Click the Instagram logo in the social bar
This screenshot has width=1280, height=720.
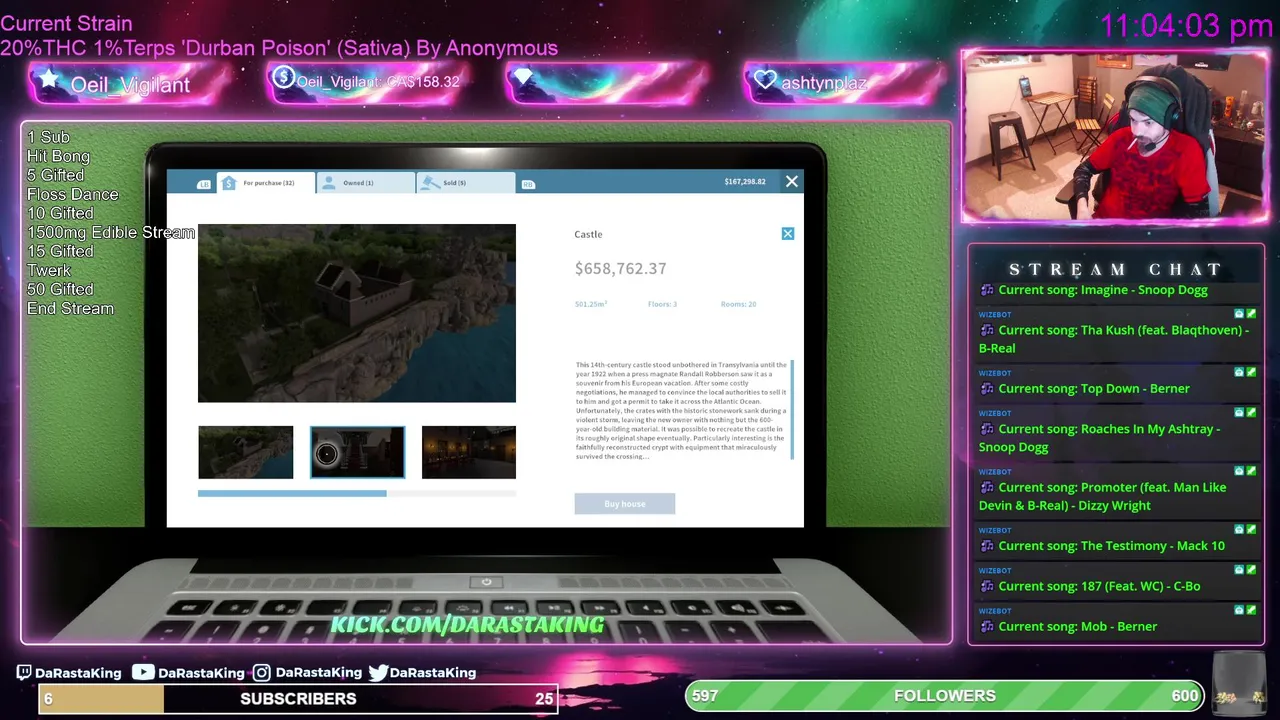pos(261,673)
